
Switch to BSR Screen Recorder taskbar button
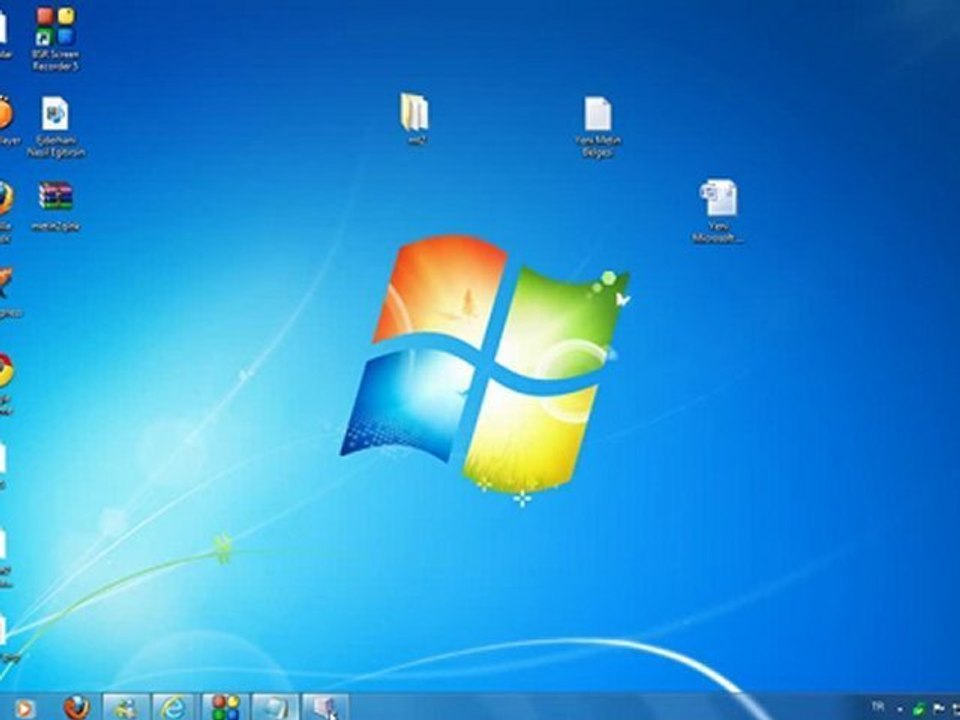(x=225, y=708)
